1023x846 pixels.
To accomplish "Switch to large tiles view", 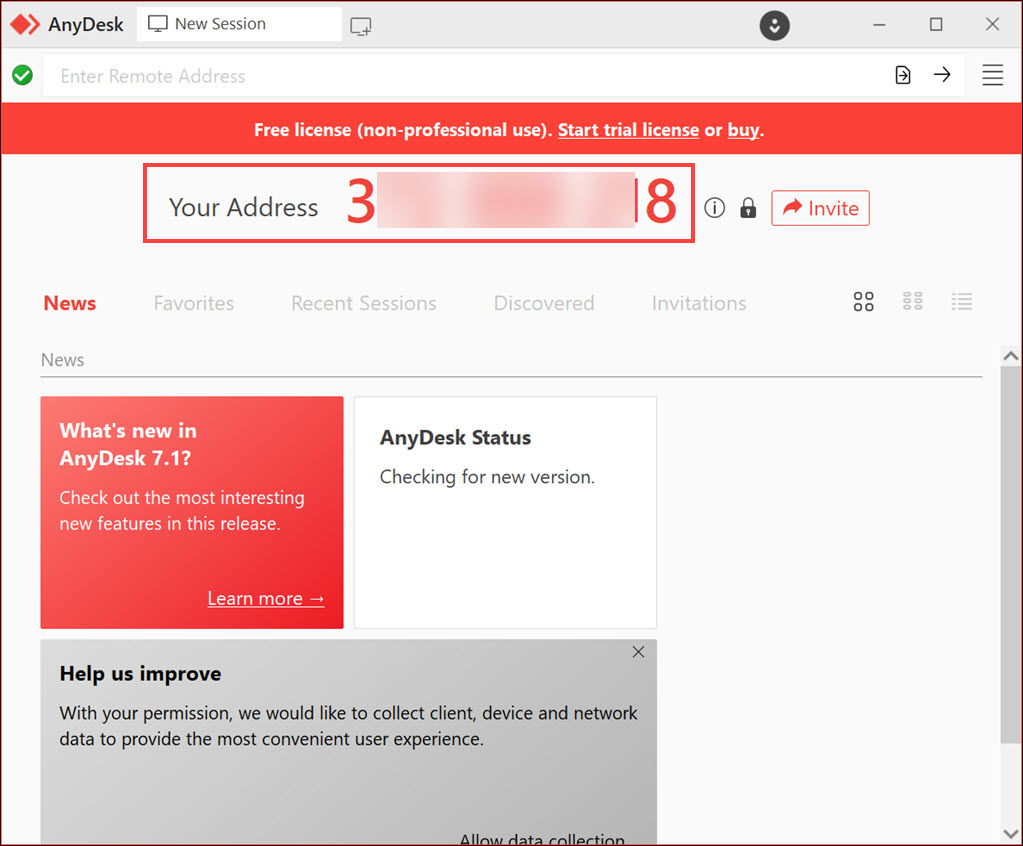I will coord(863,302).
